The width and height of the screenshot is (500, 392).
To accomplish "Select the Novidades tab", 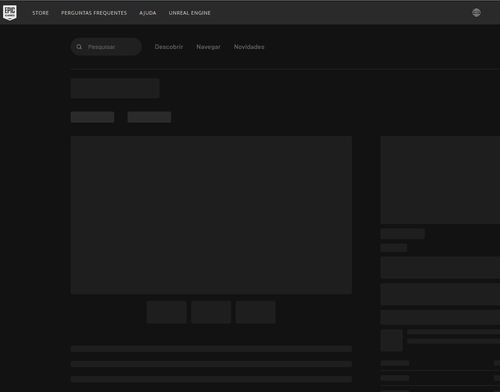I will 249,47.
